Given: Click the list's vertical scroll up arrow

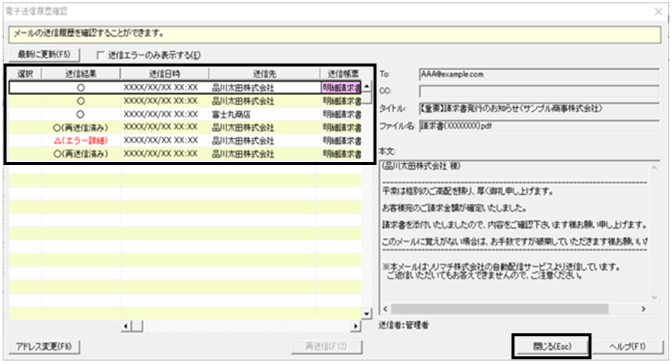Looking at the screenshot, I should pos(367,87).
